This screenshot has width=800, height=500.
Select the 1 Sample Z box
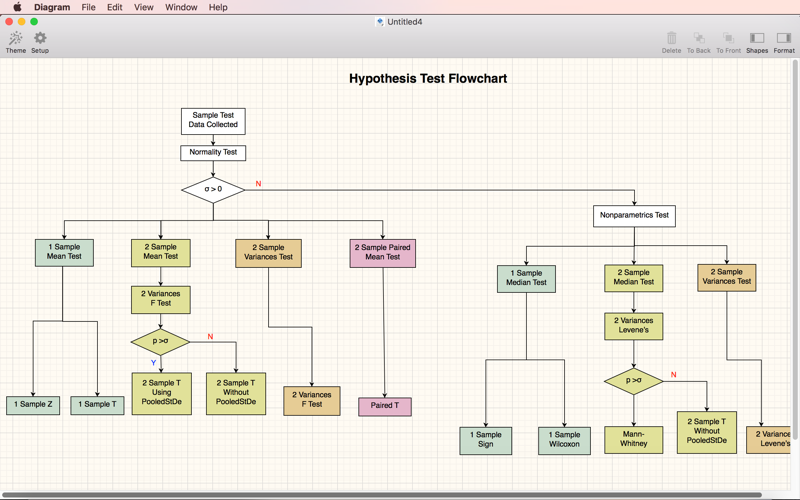(33, 405)
